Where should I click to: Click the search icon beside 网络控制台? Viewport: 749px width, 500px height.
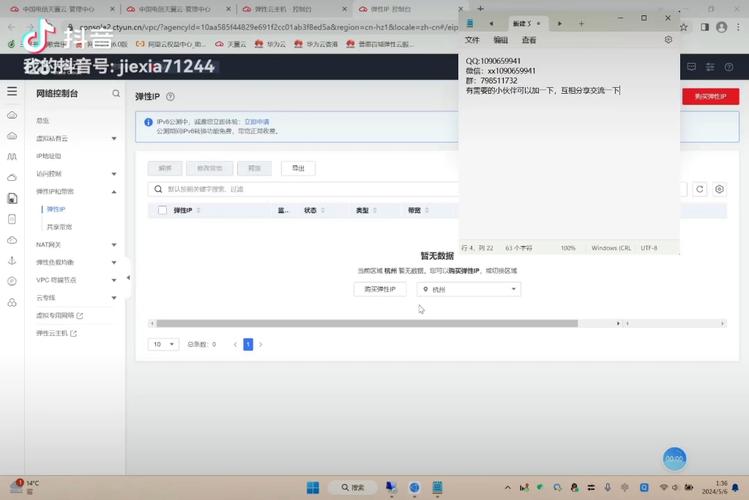(x=116, y=93)
